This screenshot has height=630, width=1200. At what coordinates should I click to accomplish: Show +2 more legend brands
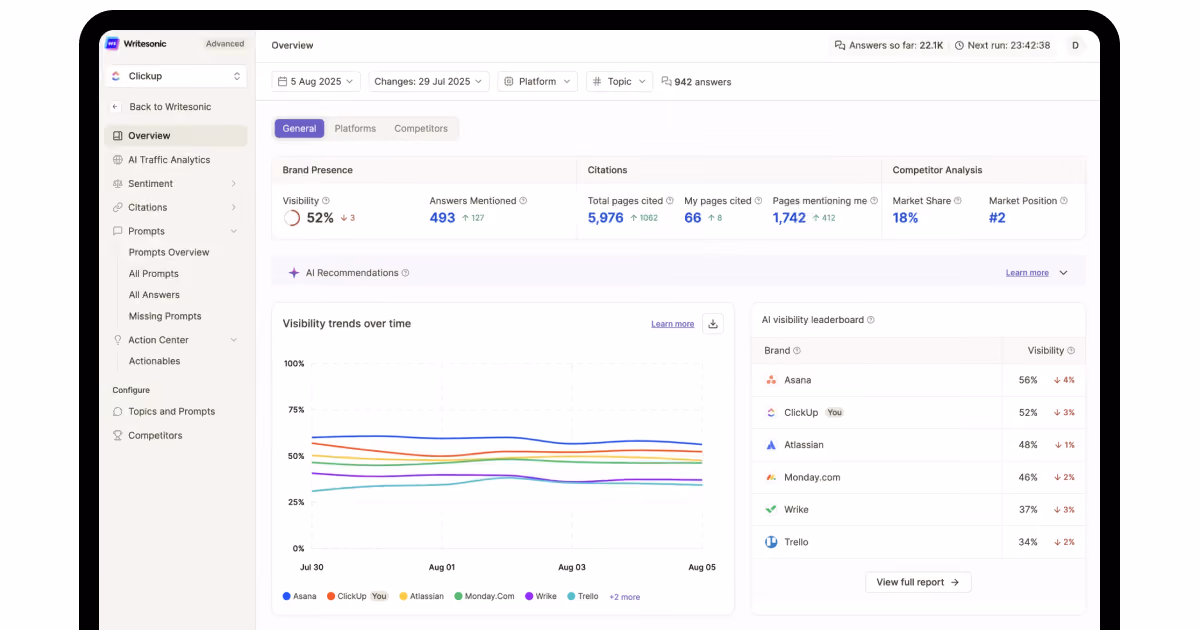point(625,597)
